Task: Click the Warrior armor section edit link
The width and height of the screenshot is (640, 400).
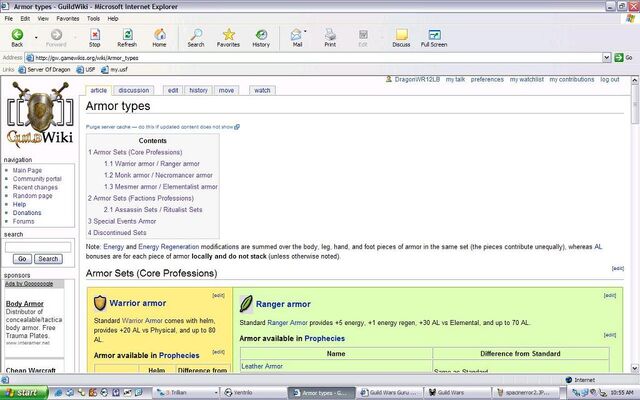Action: [218, 295]
